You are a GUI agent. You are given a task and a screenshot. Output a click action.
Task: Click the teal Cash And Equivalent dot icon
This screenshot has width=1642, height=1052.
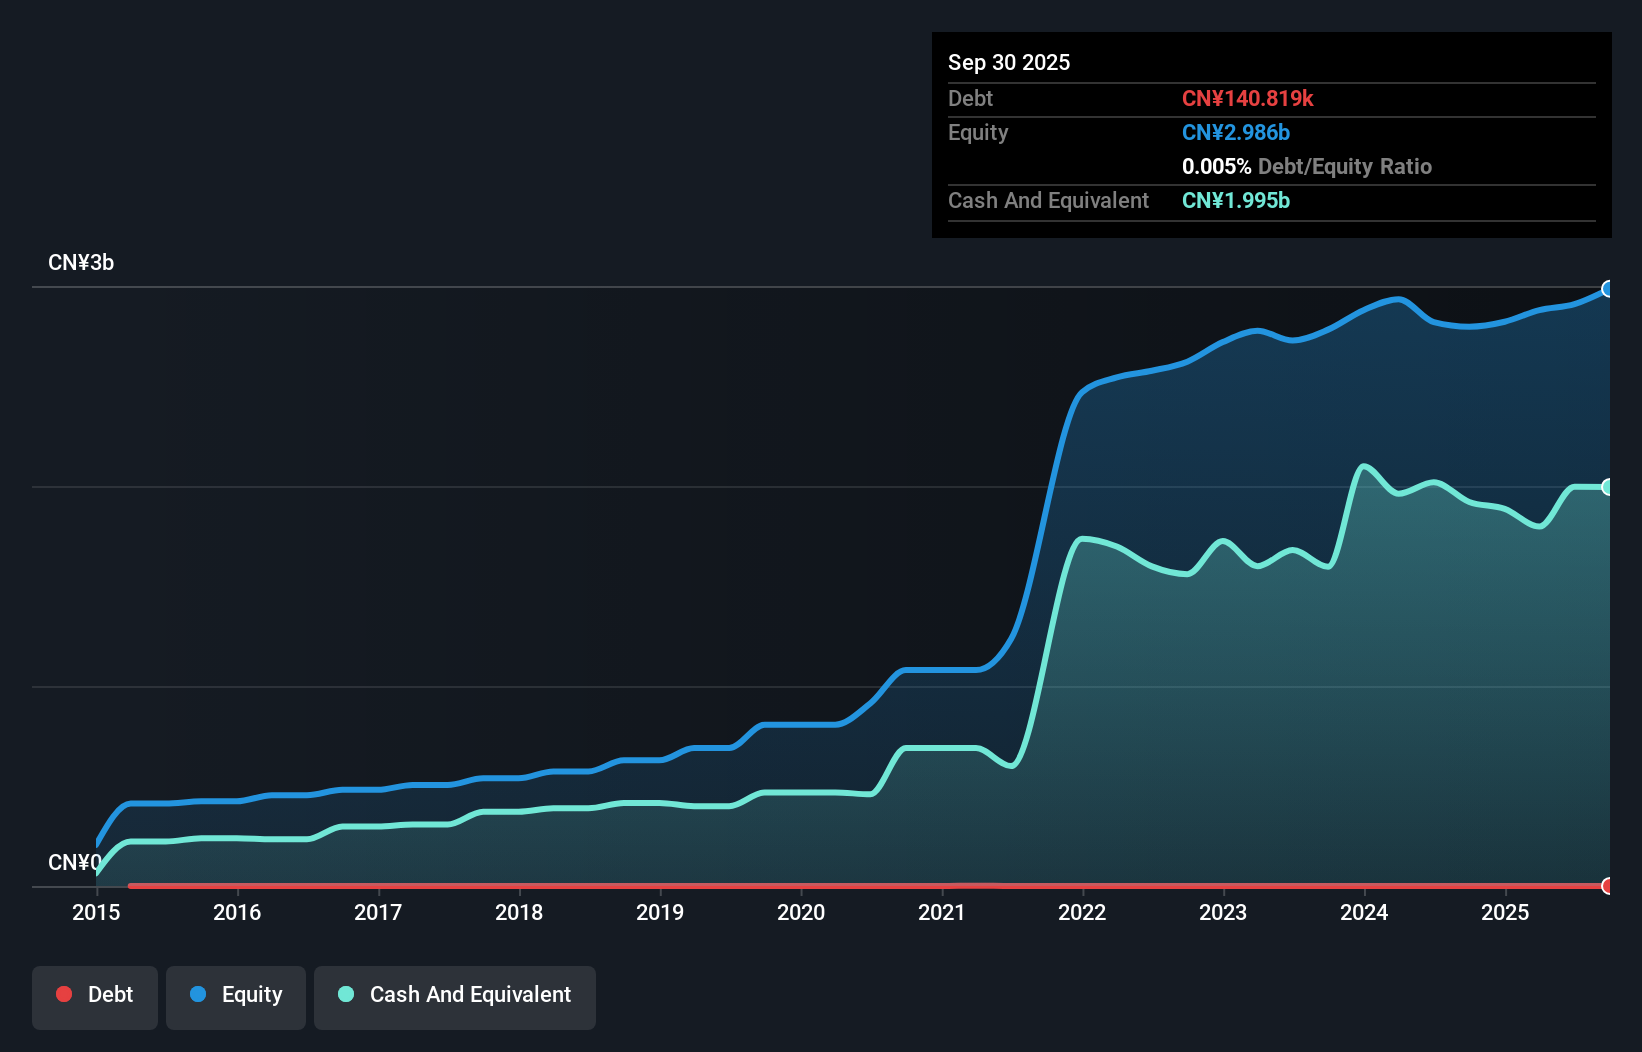(x=345, y=994)
